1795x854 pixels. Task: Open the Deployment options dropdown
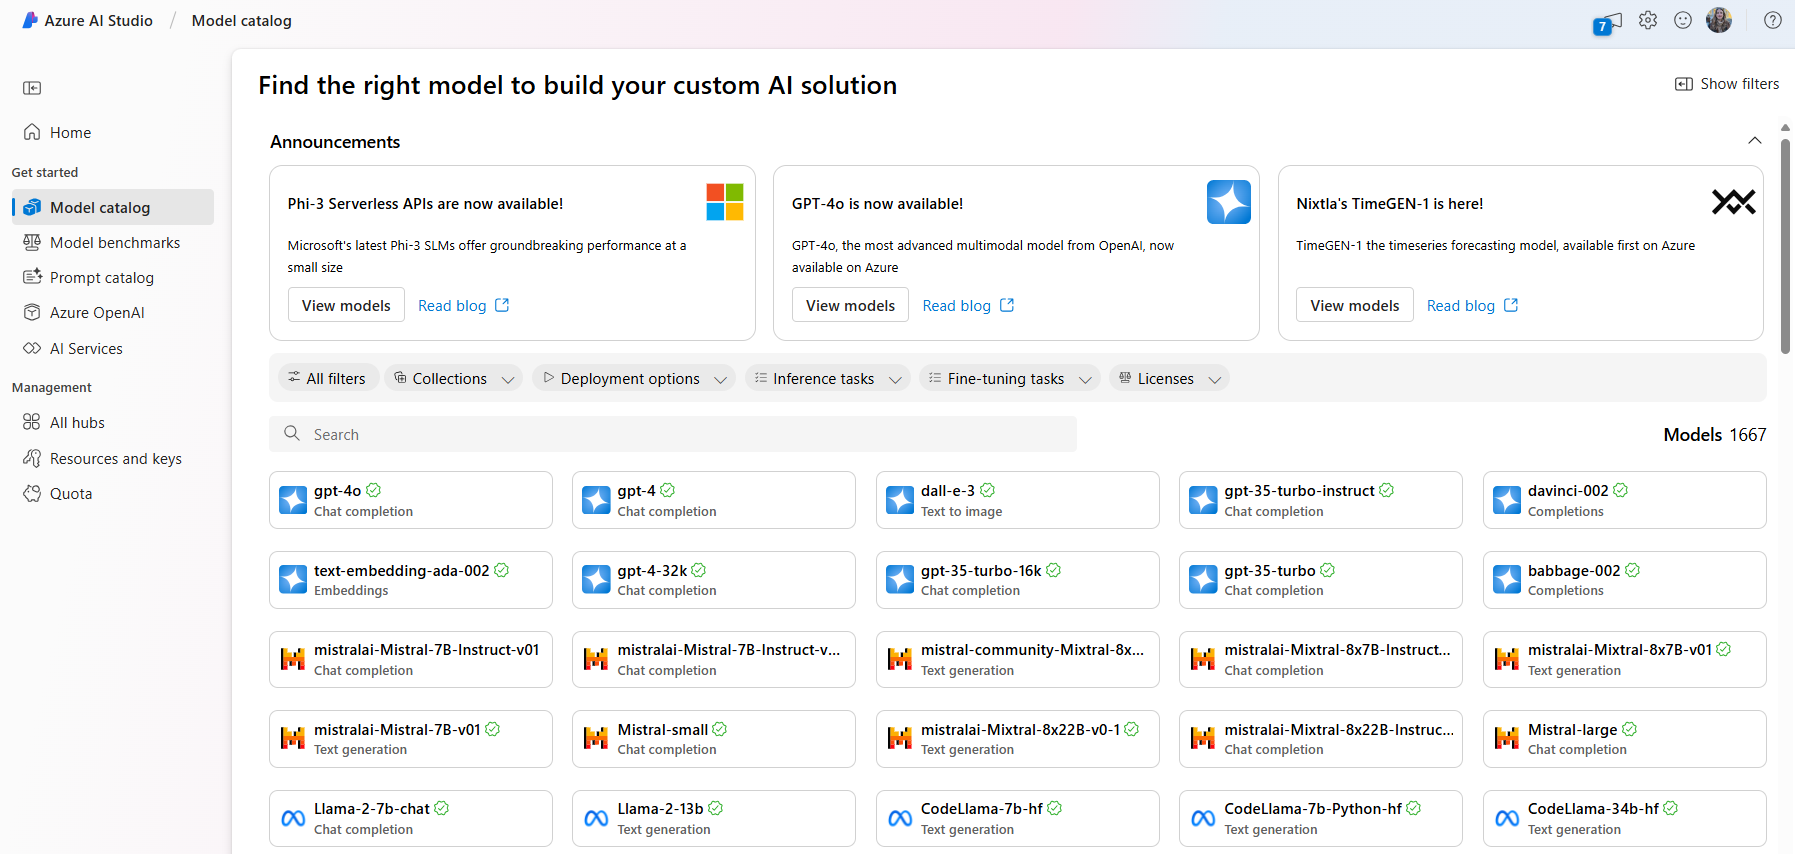coord(634,378)
